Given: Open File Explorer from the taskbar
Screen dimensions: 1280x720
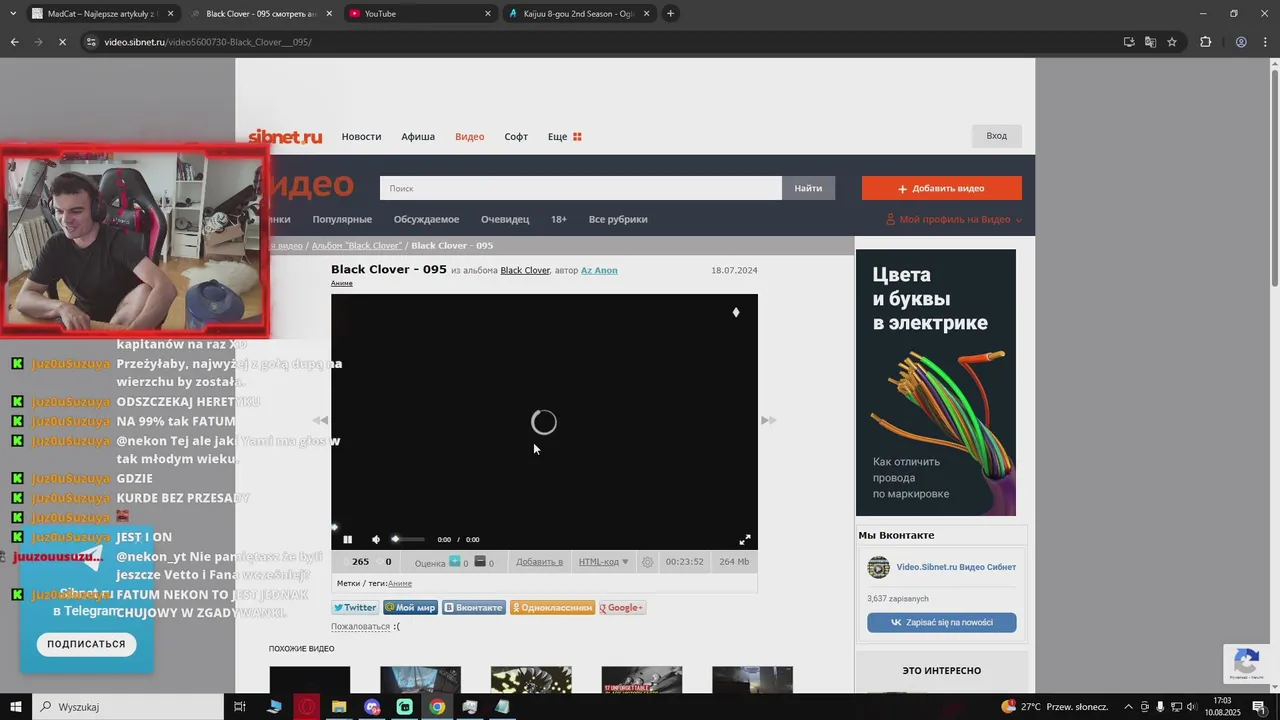Looking at the screenshot, I should point(339,707).
